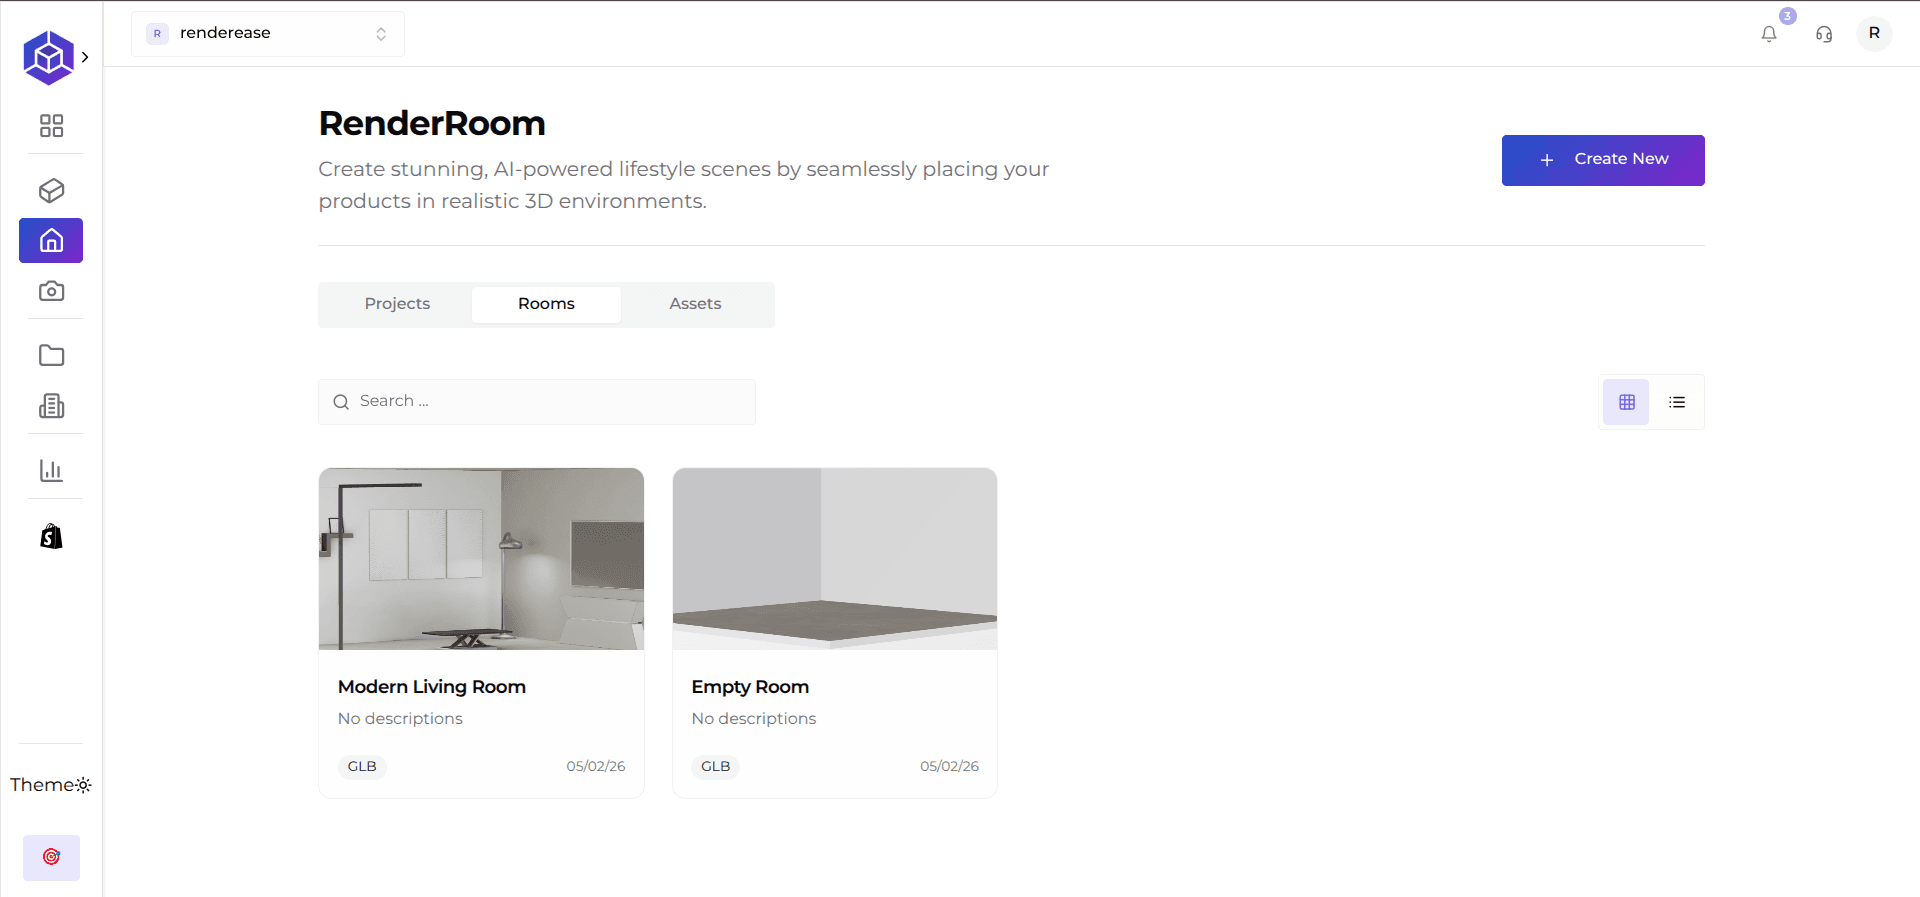Toggle the Theme sun icon
The width and height of the screenshot is (1920, 897).
click(x=83, y=785)
